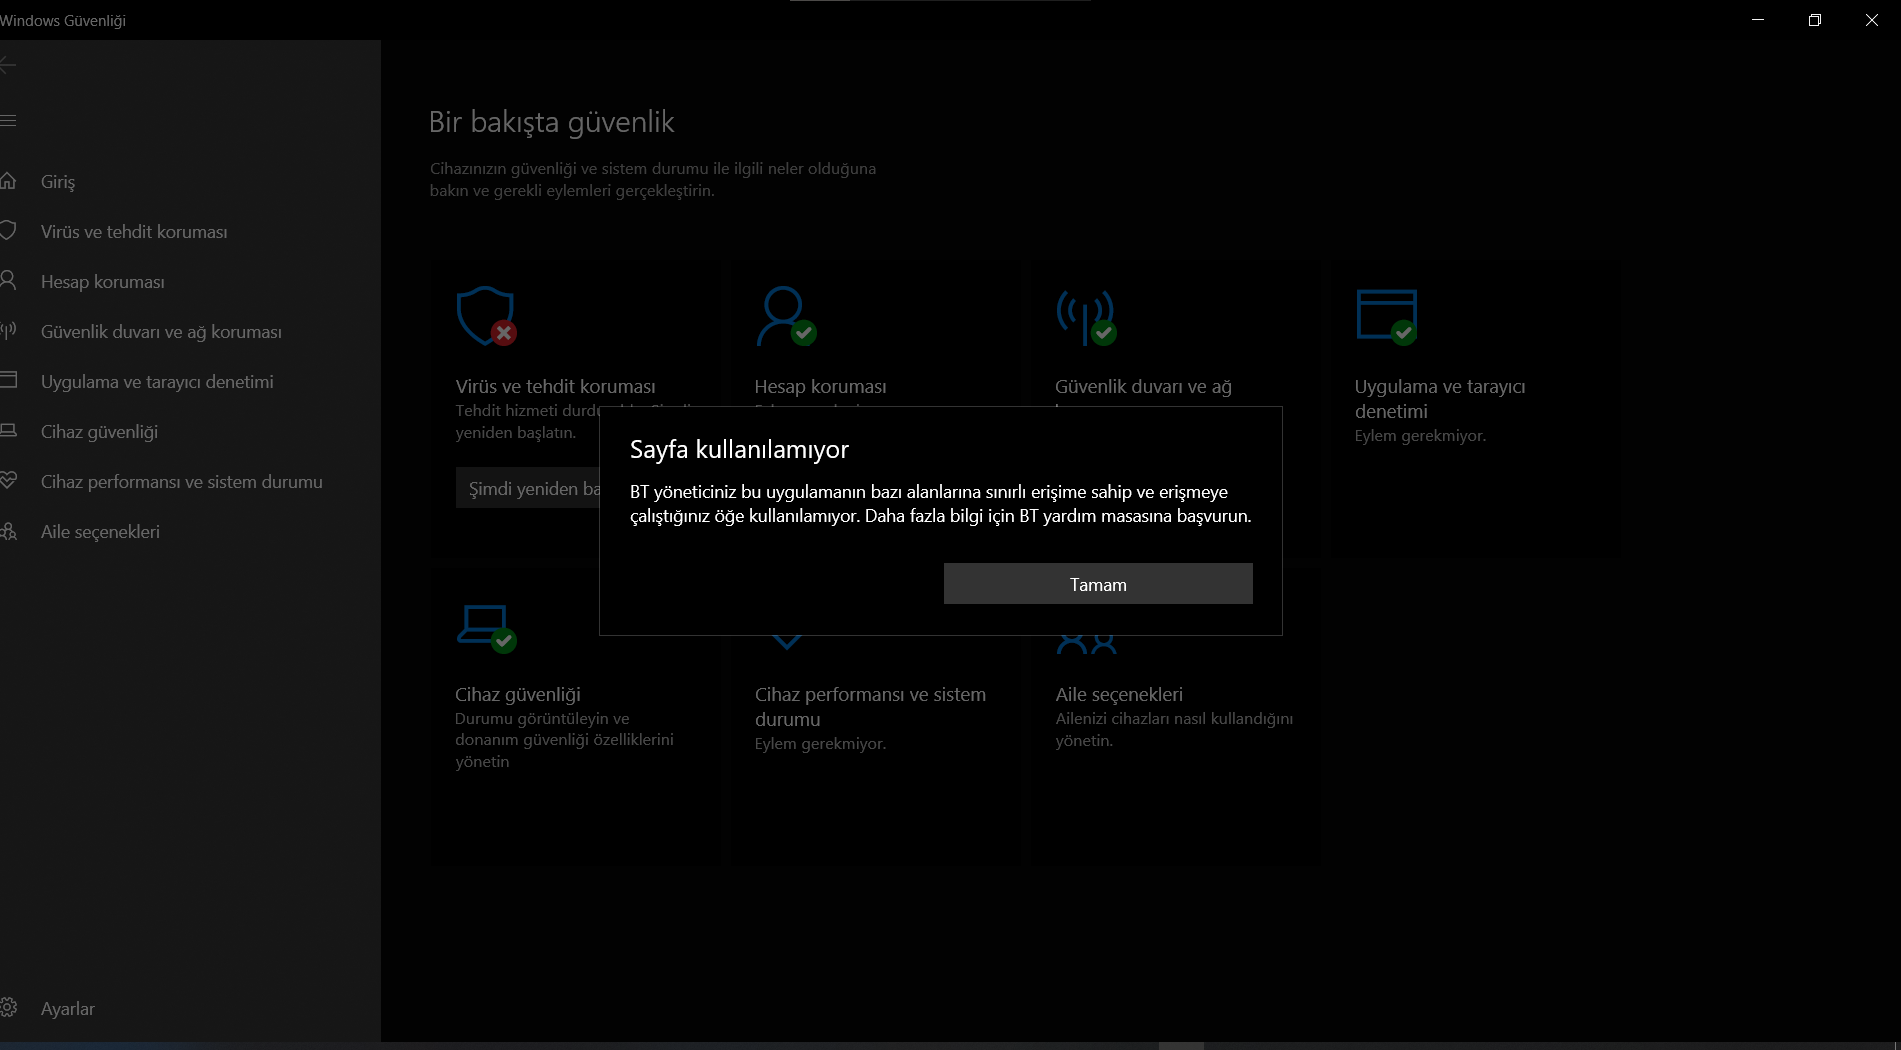Click the Aile seçenekleri card title
Screen dimensions: 1901x1050
[1119, 695]
